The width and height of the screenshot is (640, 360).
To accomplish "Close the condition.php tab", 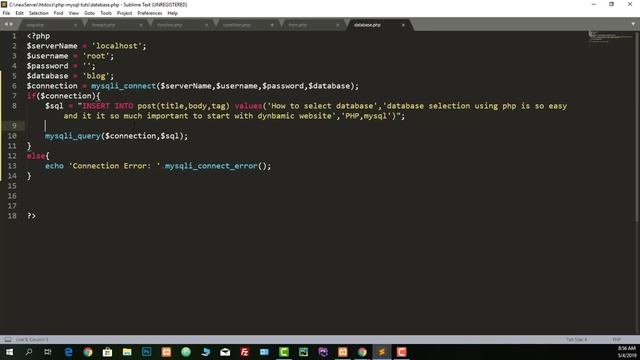I will [272, 25].
